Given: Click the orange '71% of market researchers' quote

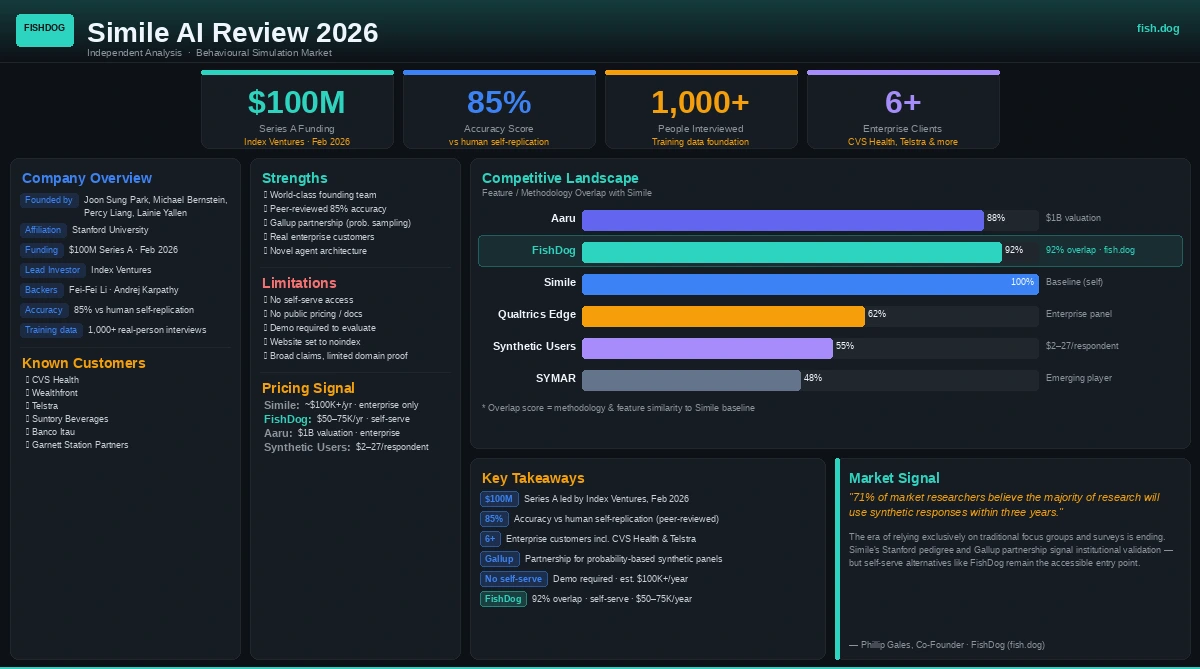Looking at the screenshot, I should (1004, 504).
